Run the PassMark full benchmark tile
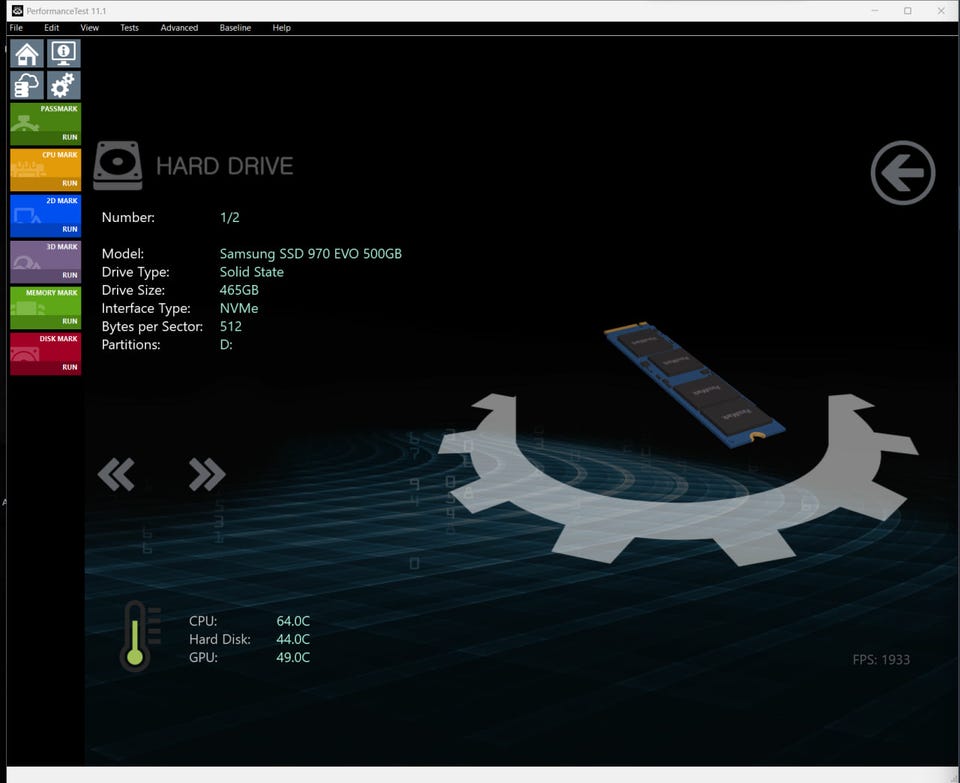This screenshot has height=783, width=960. click(x=45, y=124)
